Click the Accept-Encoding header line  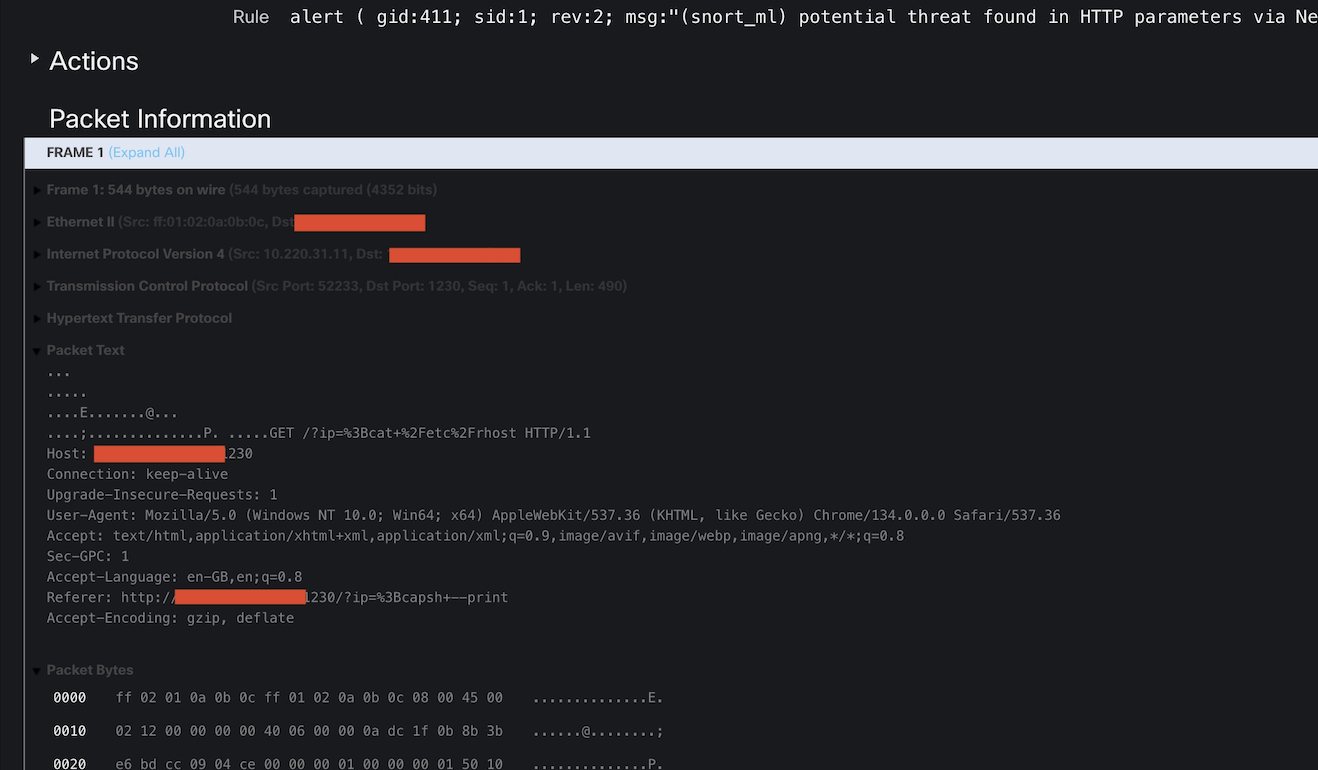coord(170,618)
